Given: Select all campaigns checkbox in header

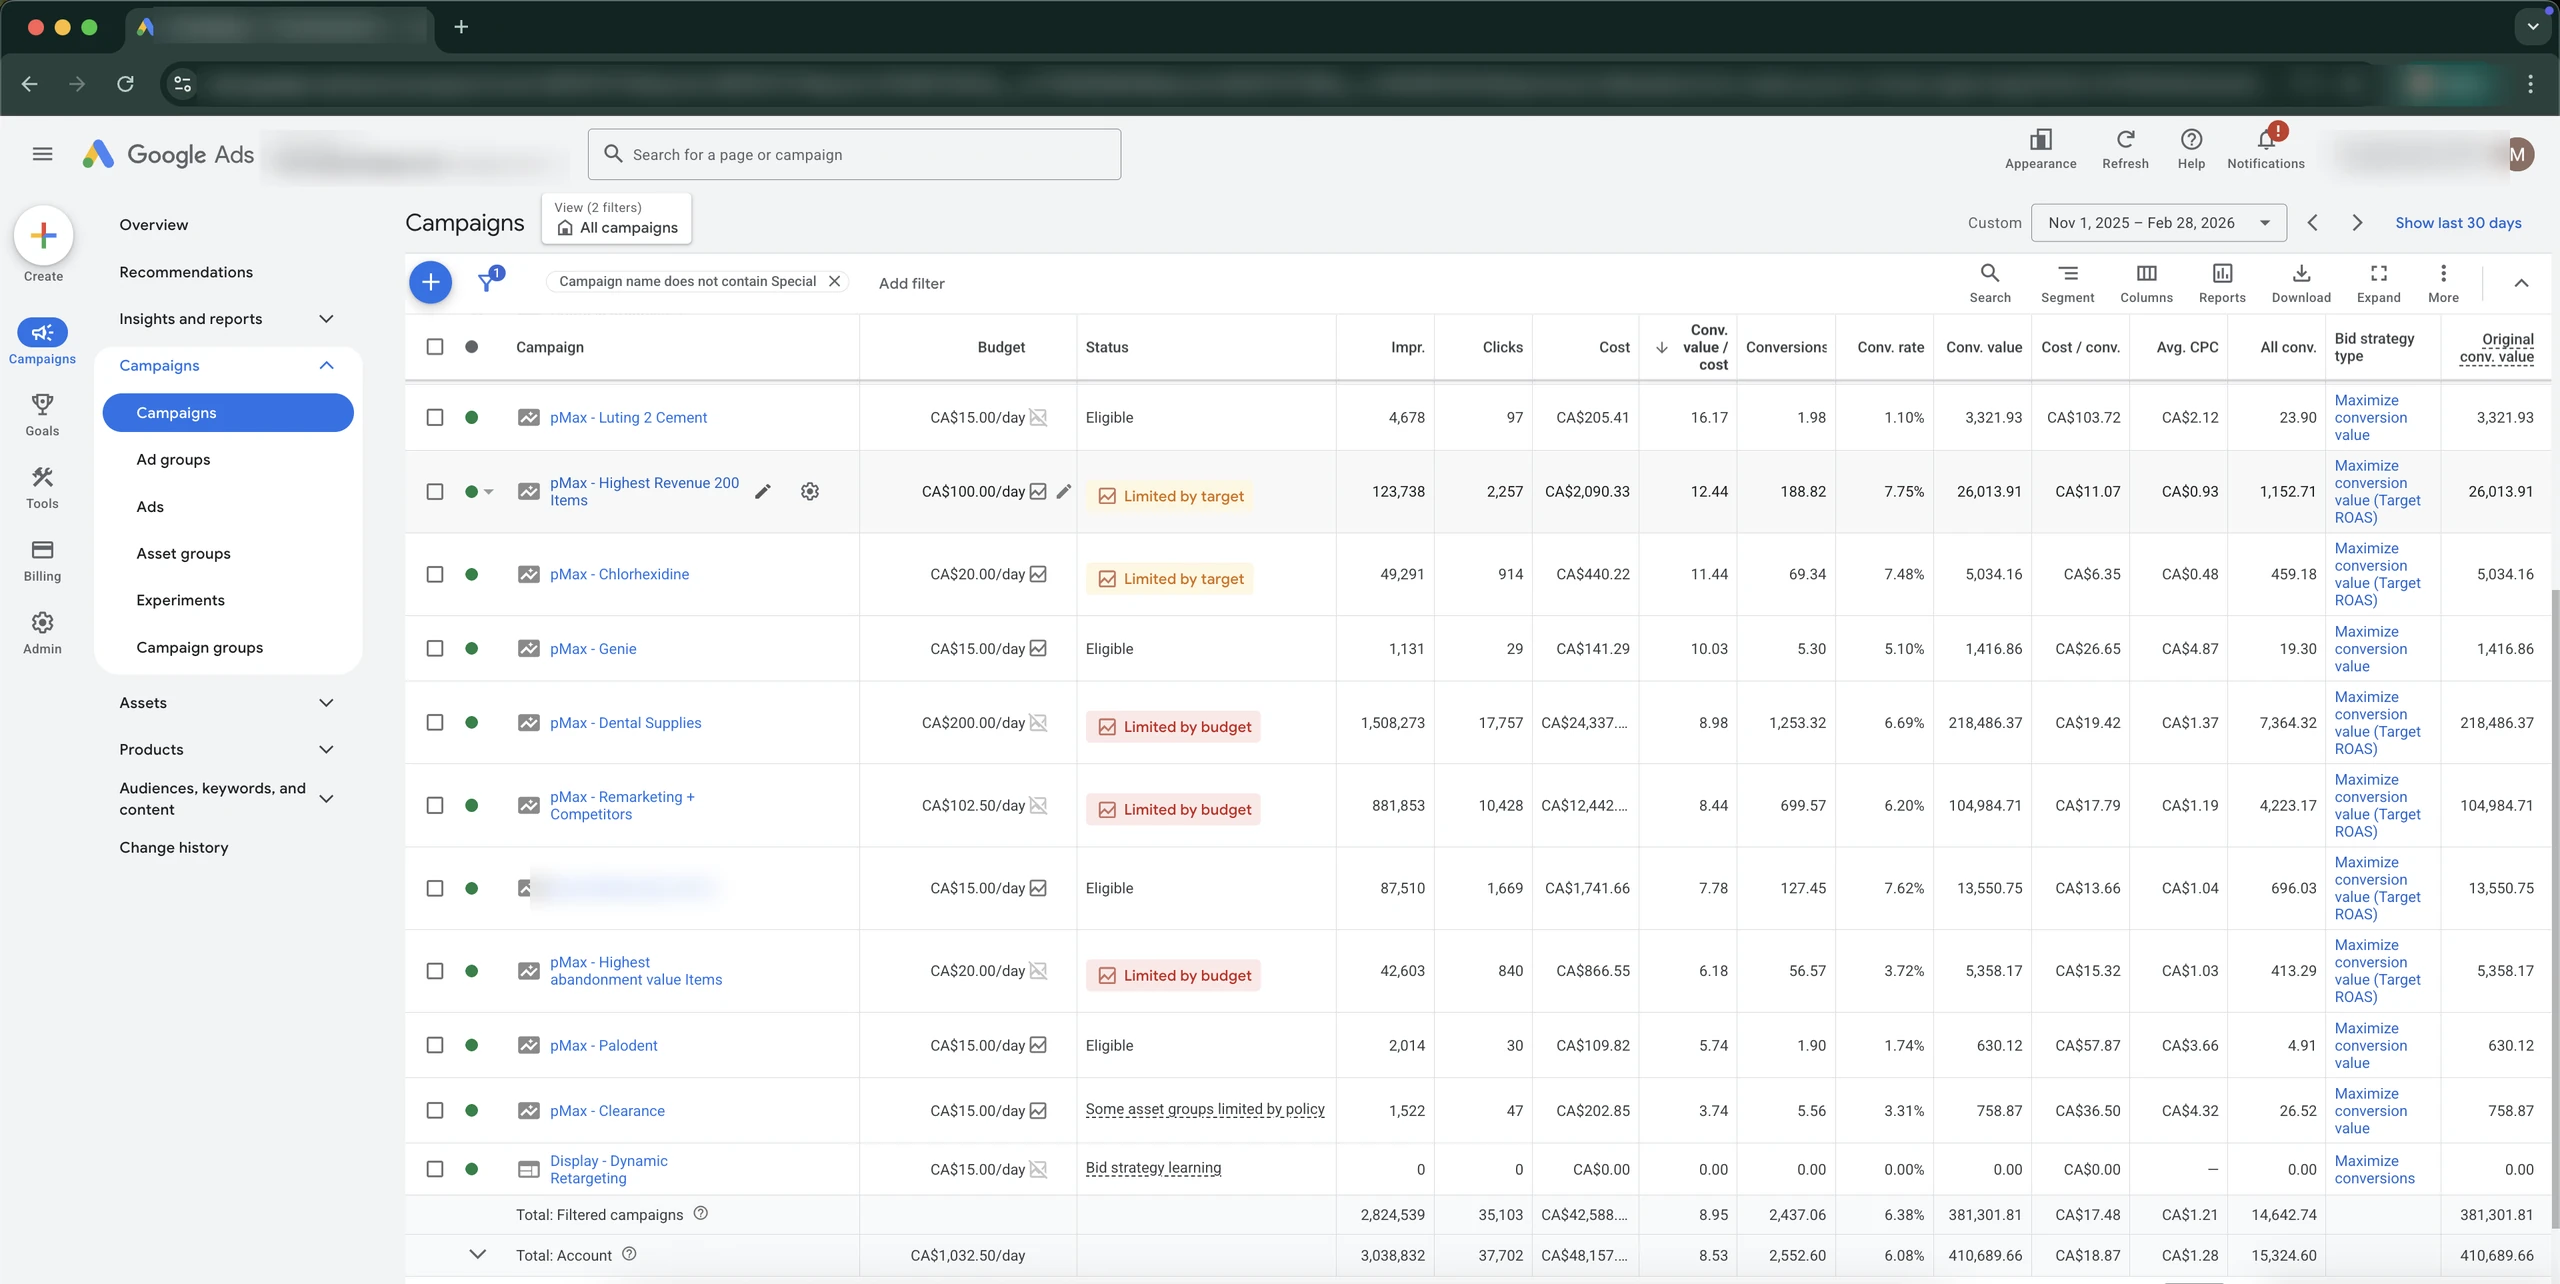Looking at the screenshot, I should pos(435,346).
